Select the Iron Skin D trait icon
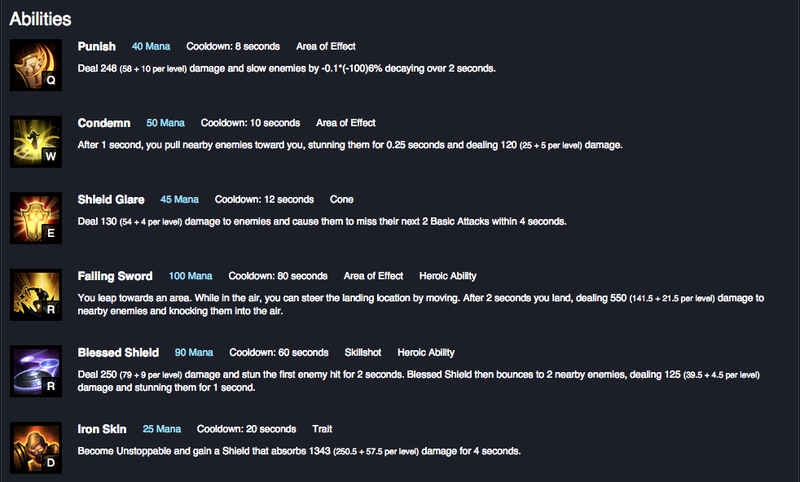 click(x=36, y=448)
